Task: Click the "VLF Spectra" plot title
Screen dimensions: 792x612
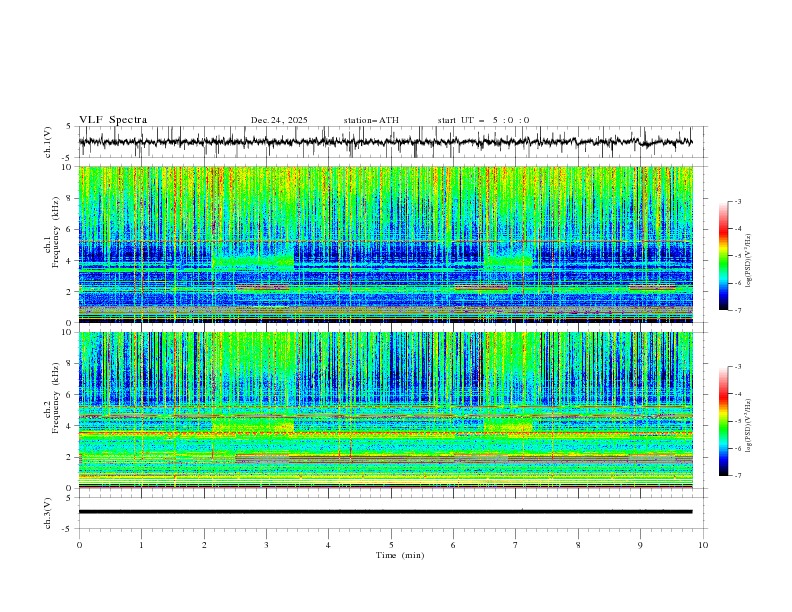Action: point(113,120)
